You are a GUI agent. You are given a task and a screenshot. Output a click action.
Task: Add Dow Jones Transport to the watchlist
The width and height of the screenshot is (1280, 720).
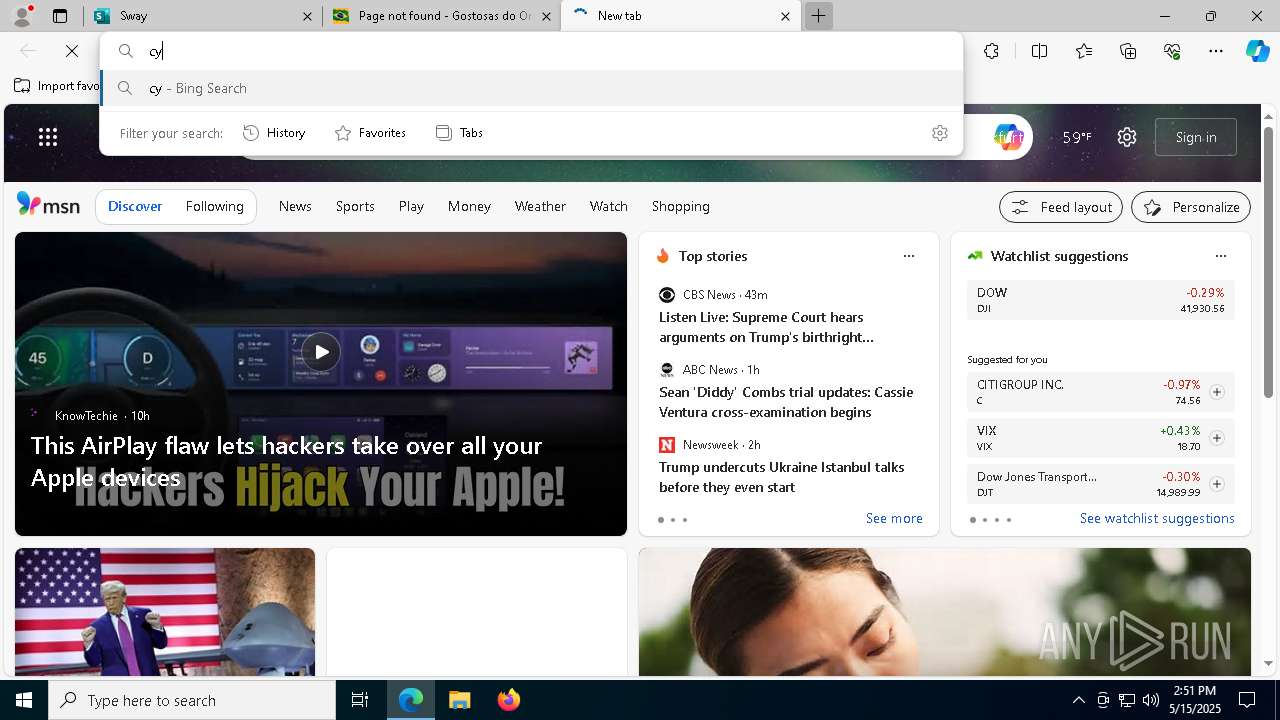(1216, 484)
